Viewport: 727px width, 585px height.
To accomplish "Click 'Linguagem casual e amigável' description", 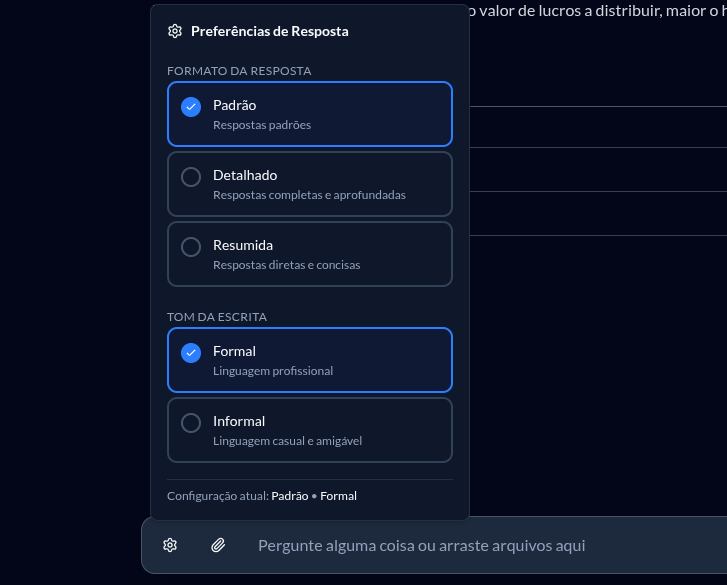I will [287, 441].
